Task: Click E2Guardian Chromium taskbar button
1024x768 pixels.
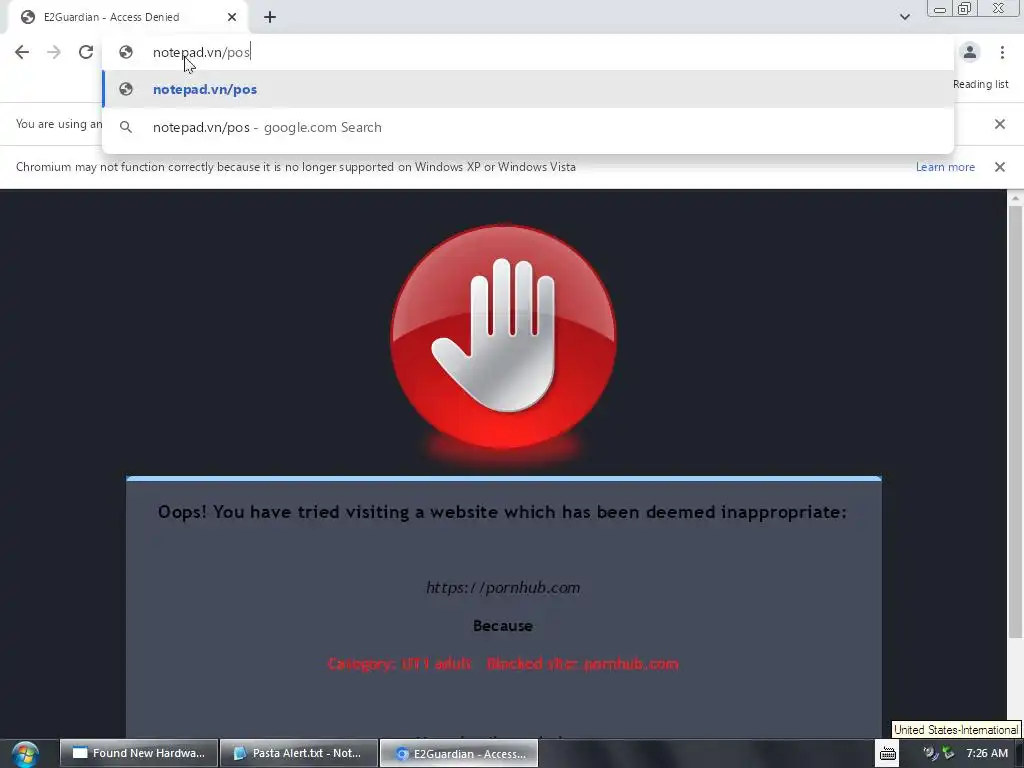Action: (459, 753)
